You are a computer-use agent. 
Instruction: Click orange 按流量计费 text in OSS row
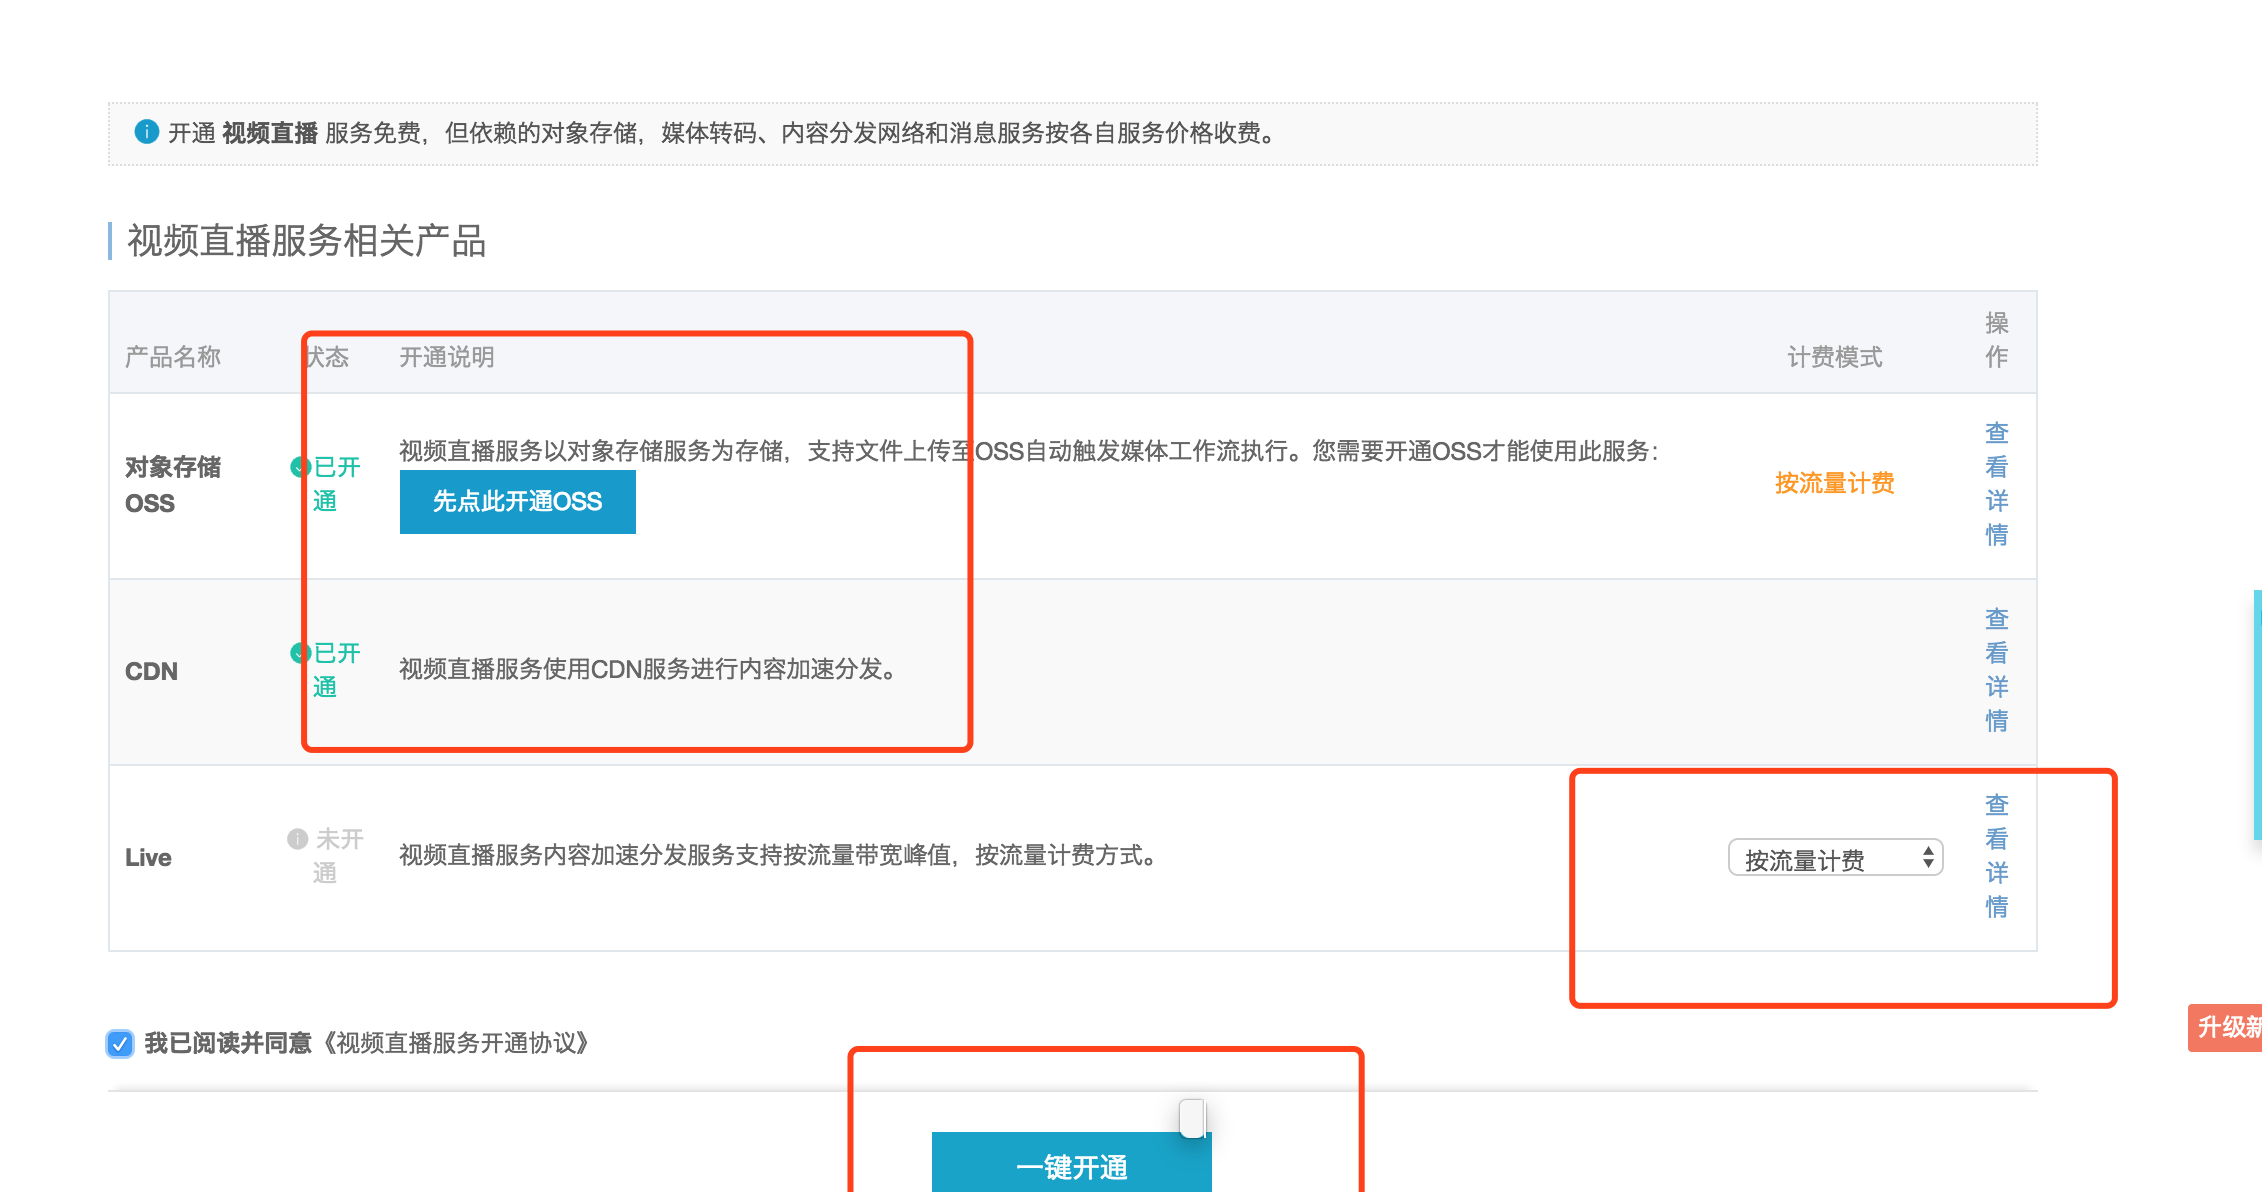coord(1834,484)
